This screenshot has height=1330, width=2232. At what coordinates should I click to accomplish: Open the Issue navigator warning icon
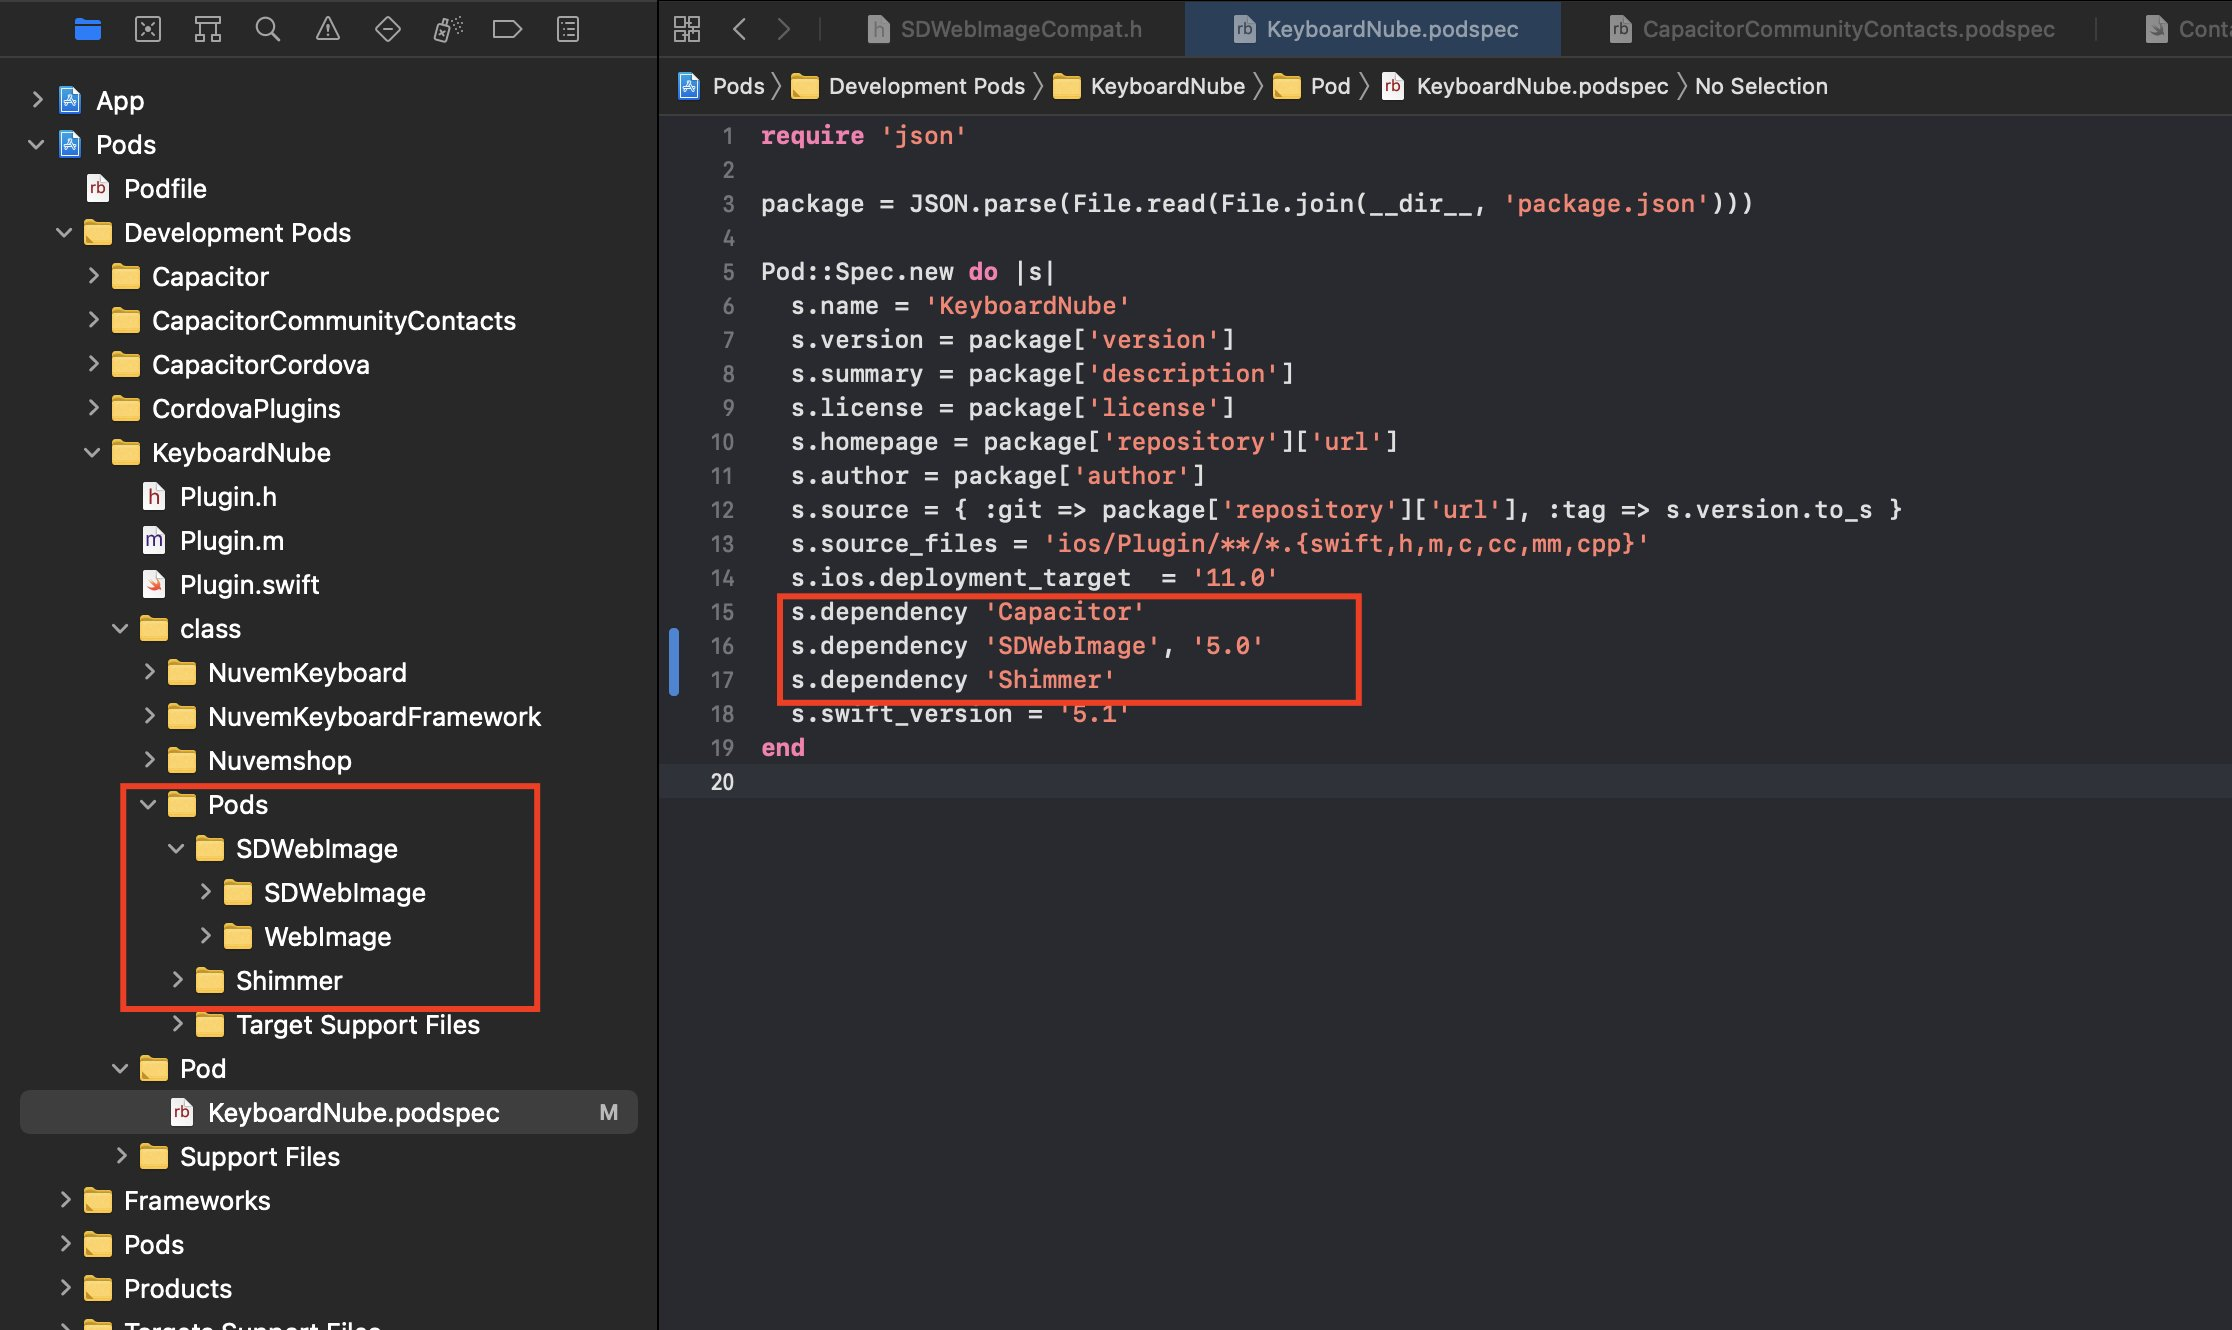click(327, 29)
